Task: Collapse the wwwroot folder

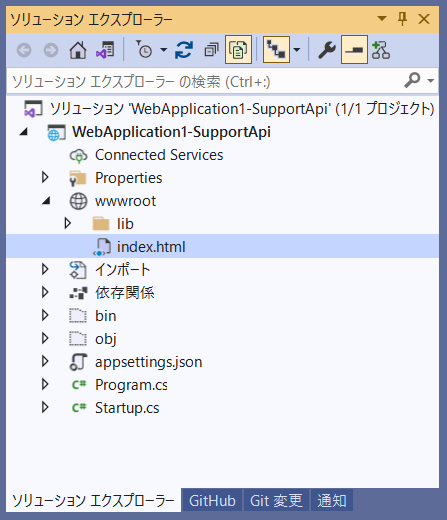Action: tap(46, 201)
